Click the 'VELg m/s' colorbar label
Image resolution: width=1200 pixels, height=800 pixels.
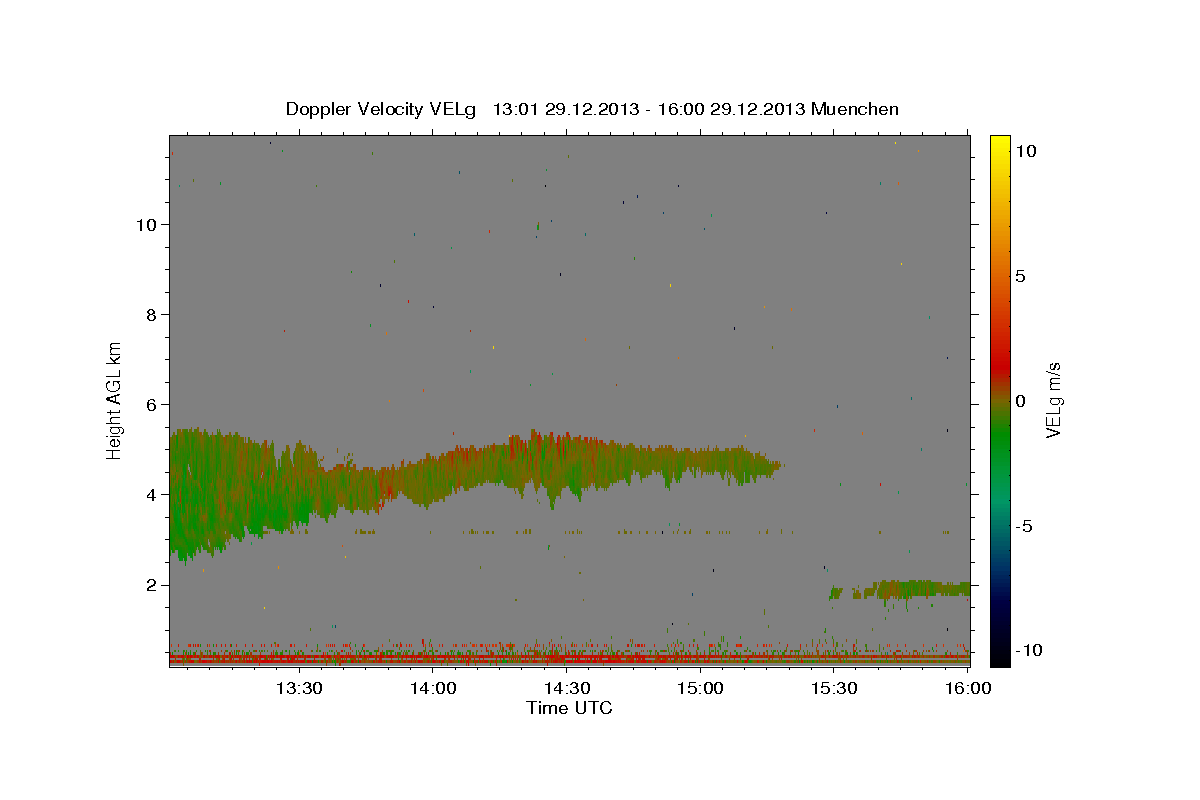point(1053,400)
